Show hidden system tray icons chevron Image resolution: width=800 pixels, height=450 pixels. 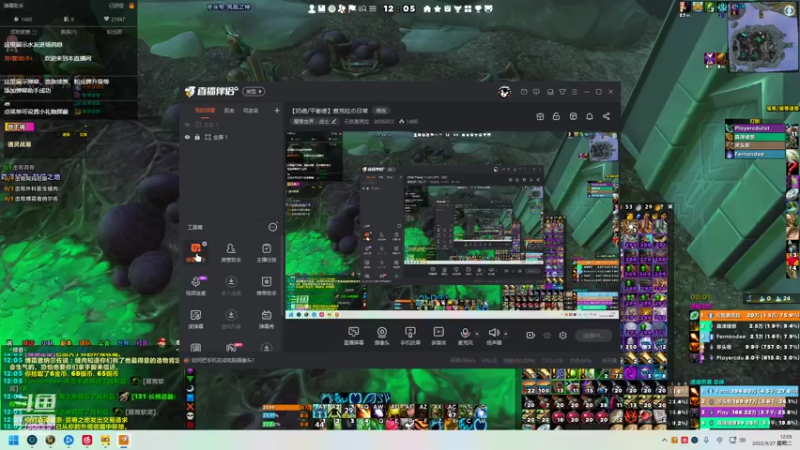(664, 440)
